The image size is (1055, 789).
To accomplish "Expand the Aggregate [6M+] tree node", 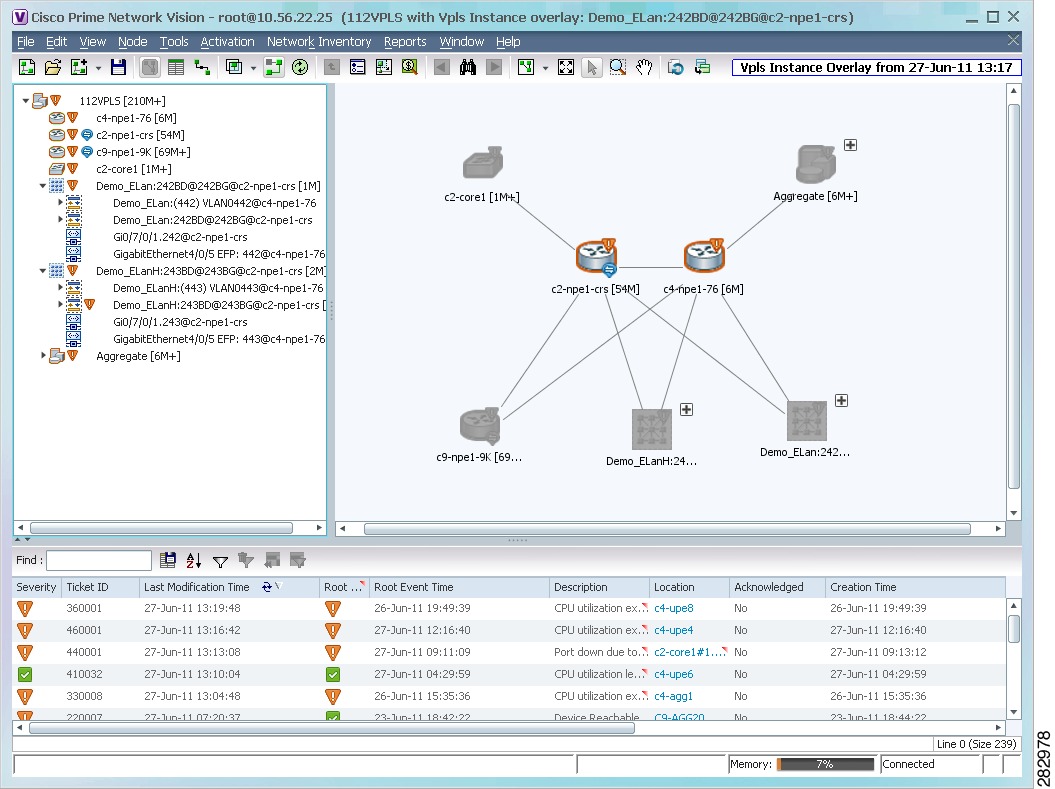I will (43, 355).
